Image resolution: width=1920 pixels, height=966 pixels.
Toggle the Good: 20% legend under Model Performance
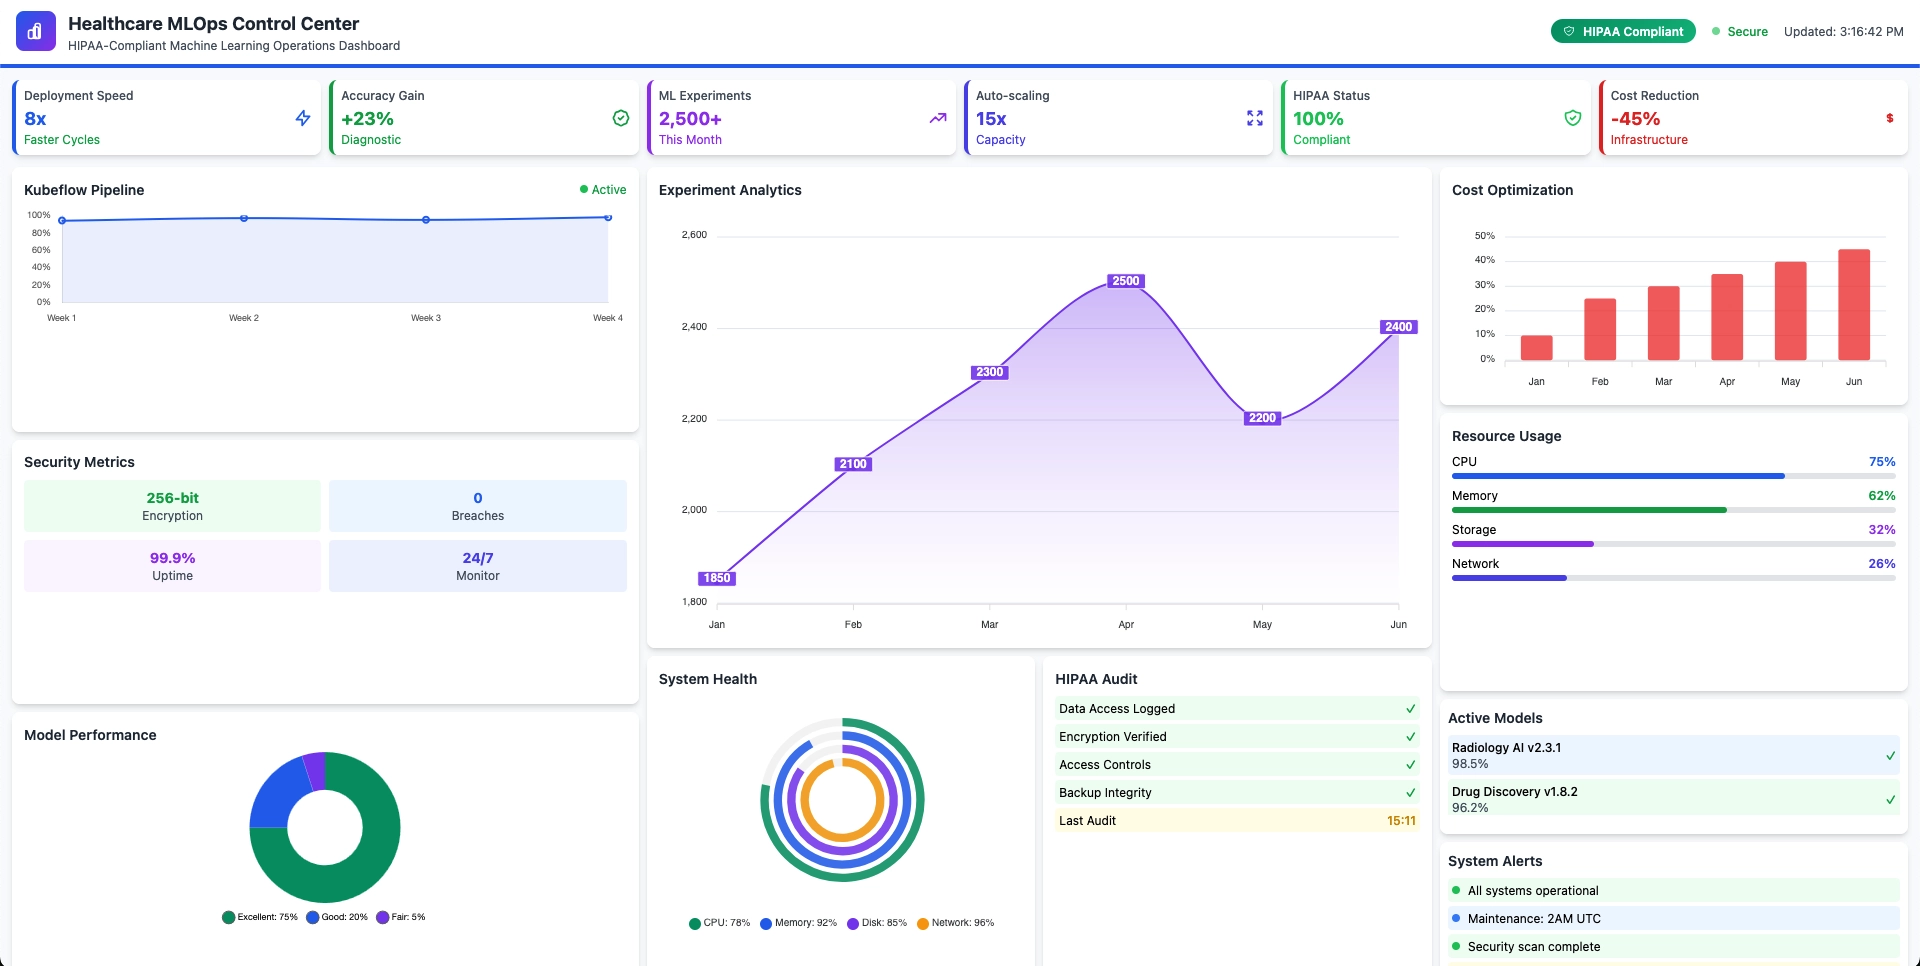(x=338, y=917)
